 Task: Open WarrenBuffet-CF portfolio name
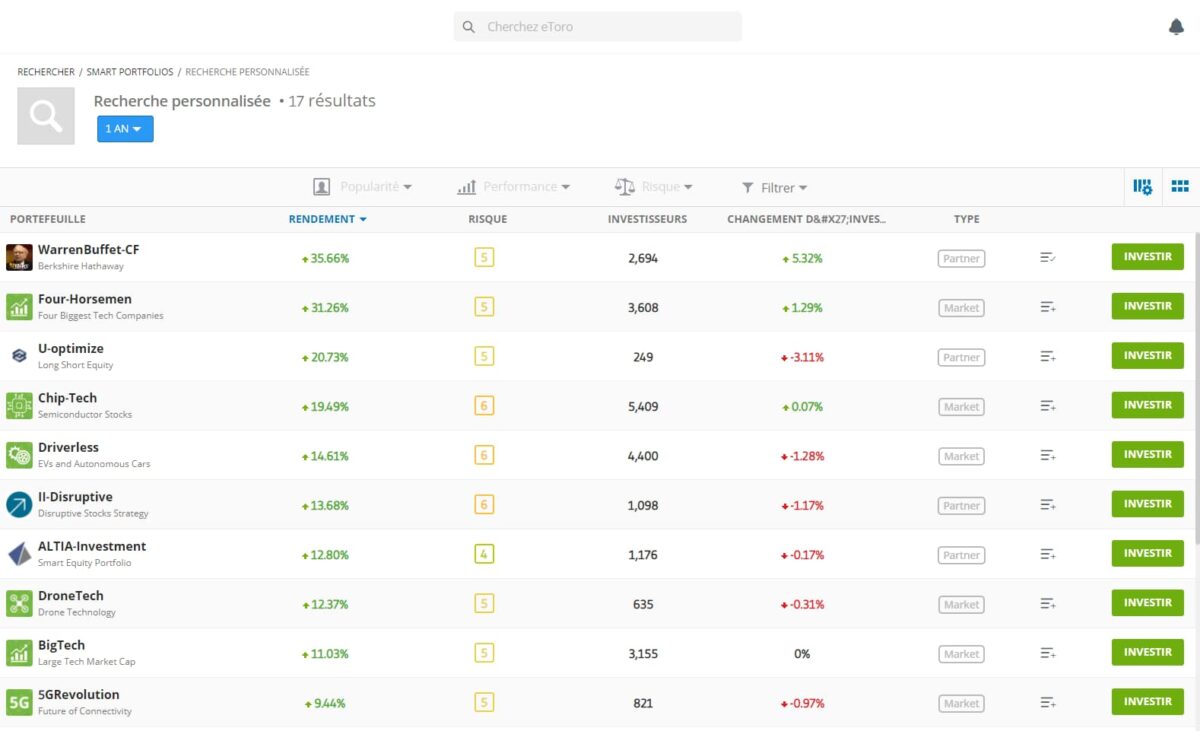pyautogui.click(x=88, y=250)
